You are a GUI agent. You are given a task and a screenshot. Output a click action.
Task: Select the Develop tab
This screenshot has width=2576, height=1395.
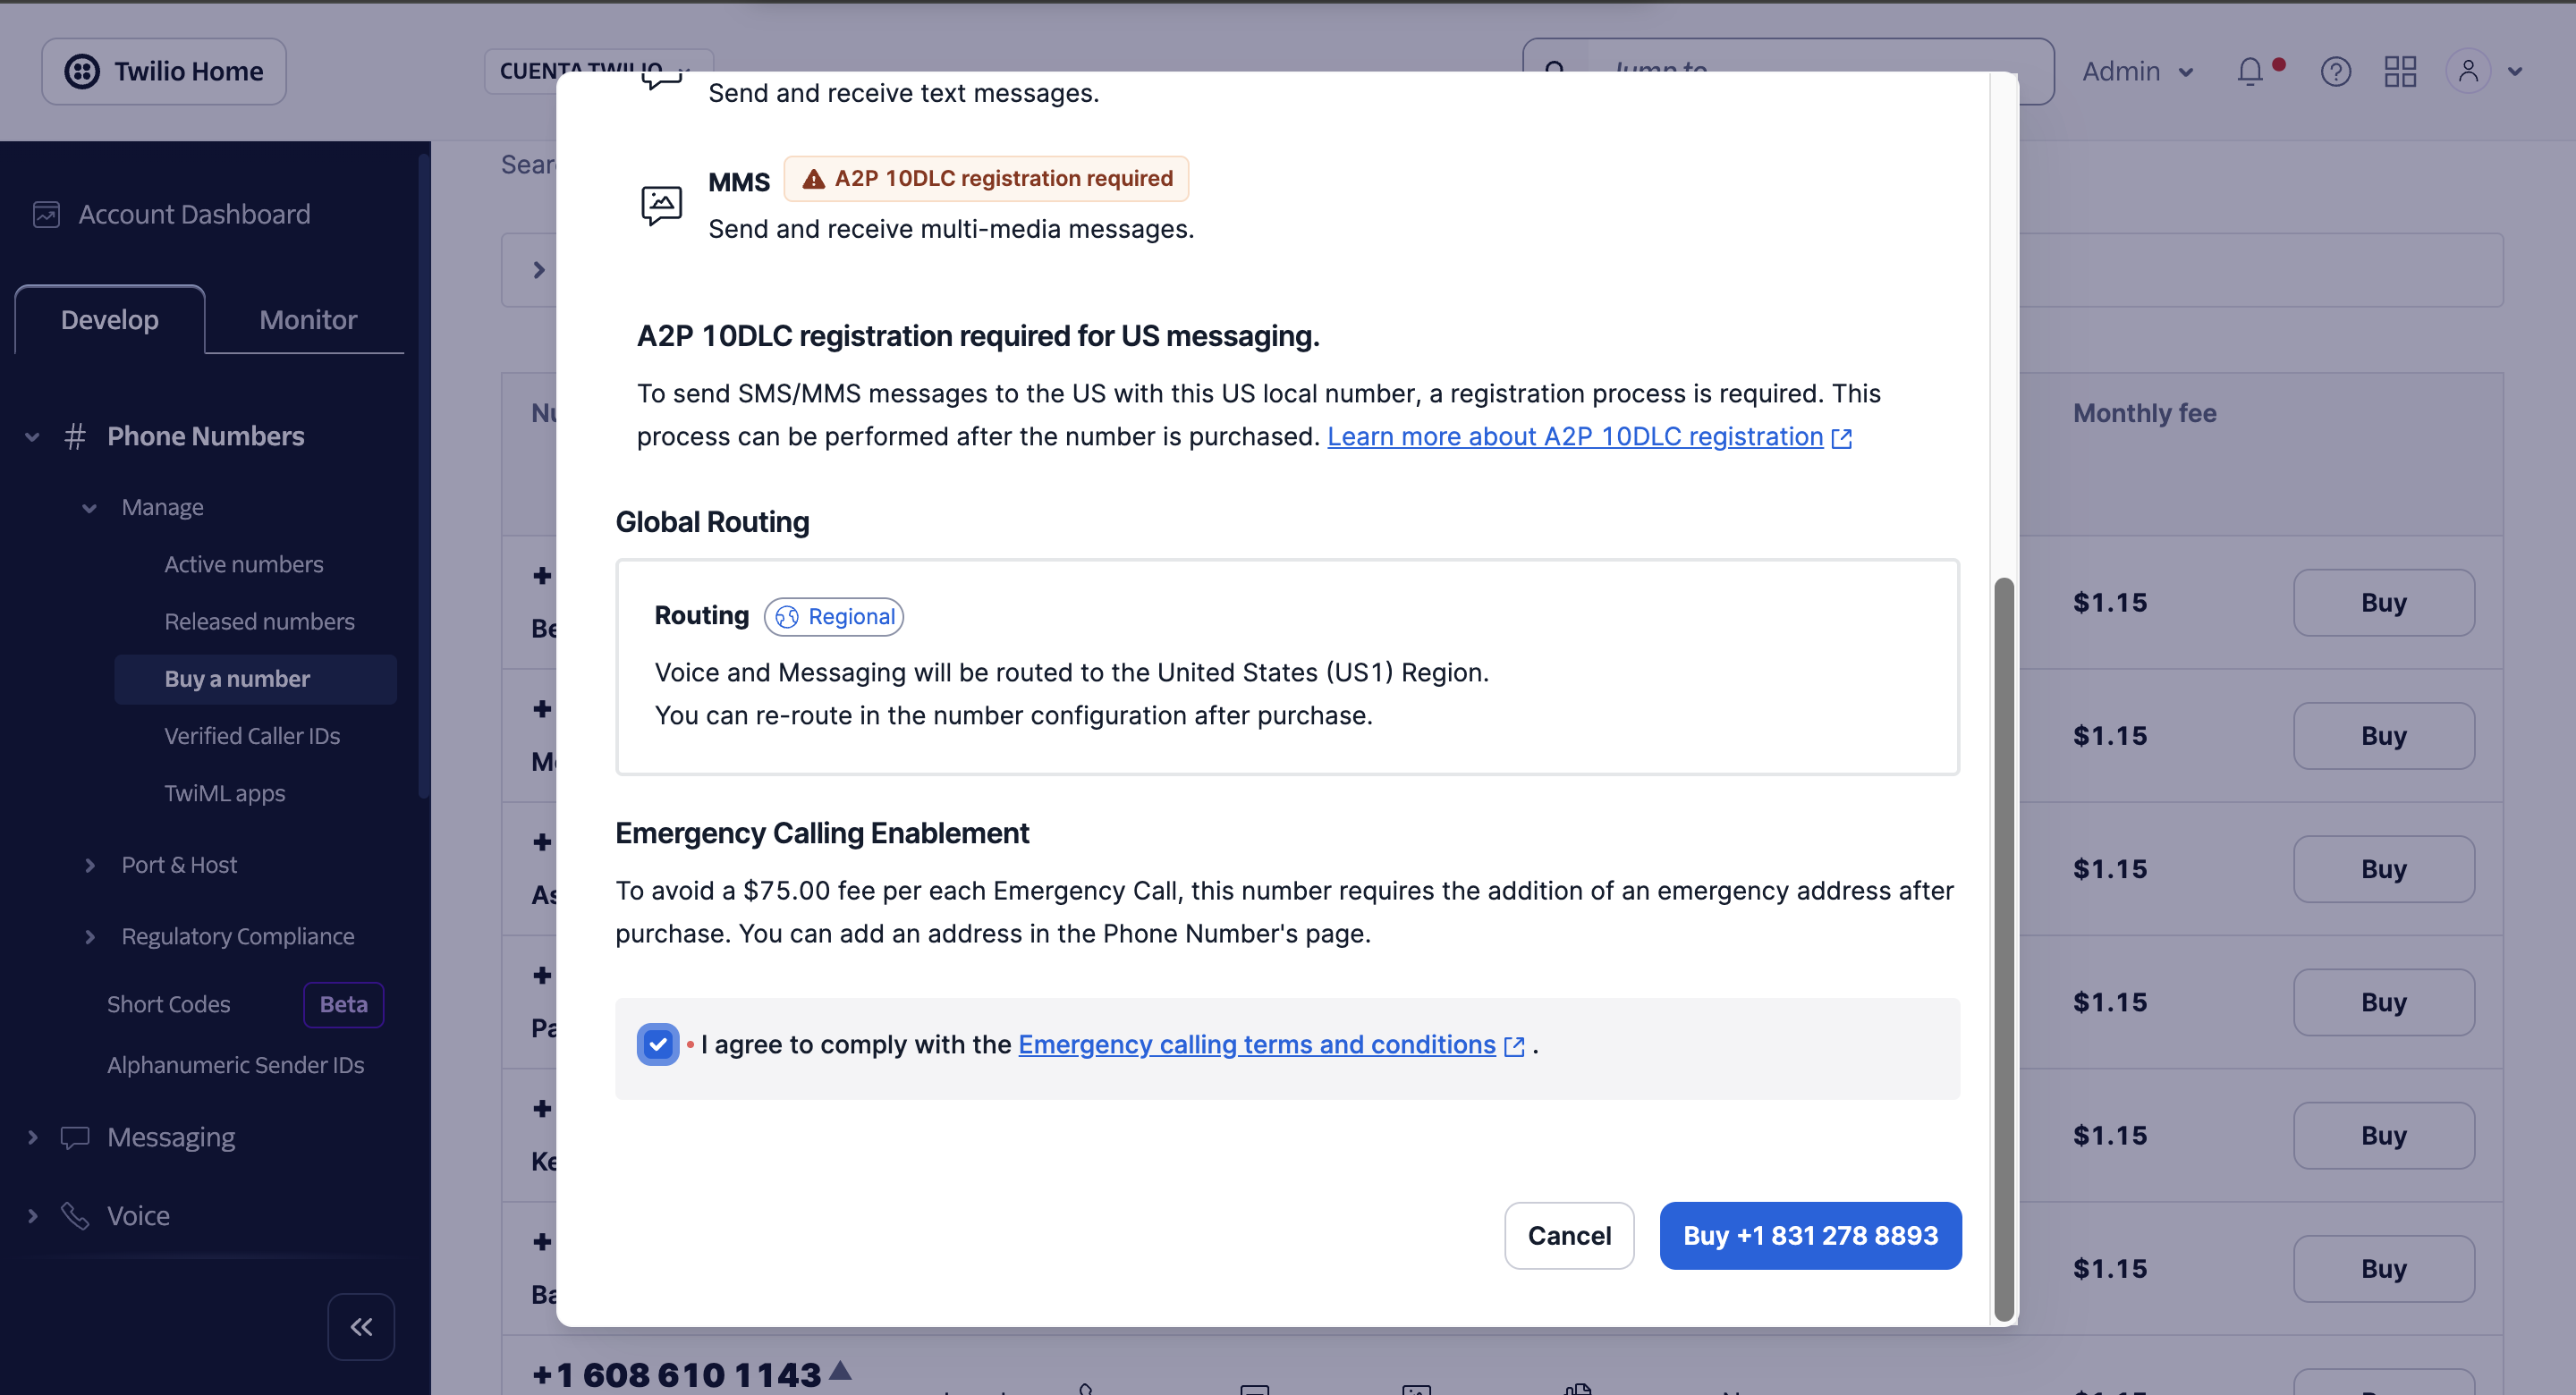click(x=110, y=320)
